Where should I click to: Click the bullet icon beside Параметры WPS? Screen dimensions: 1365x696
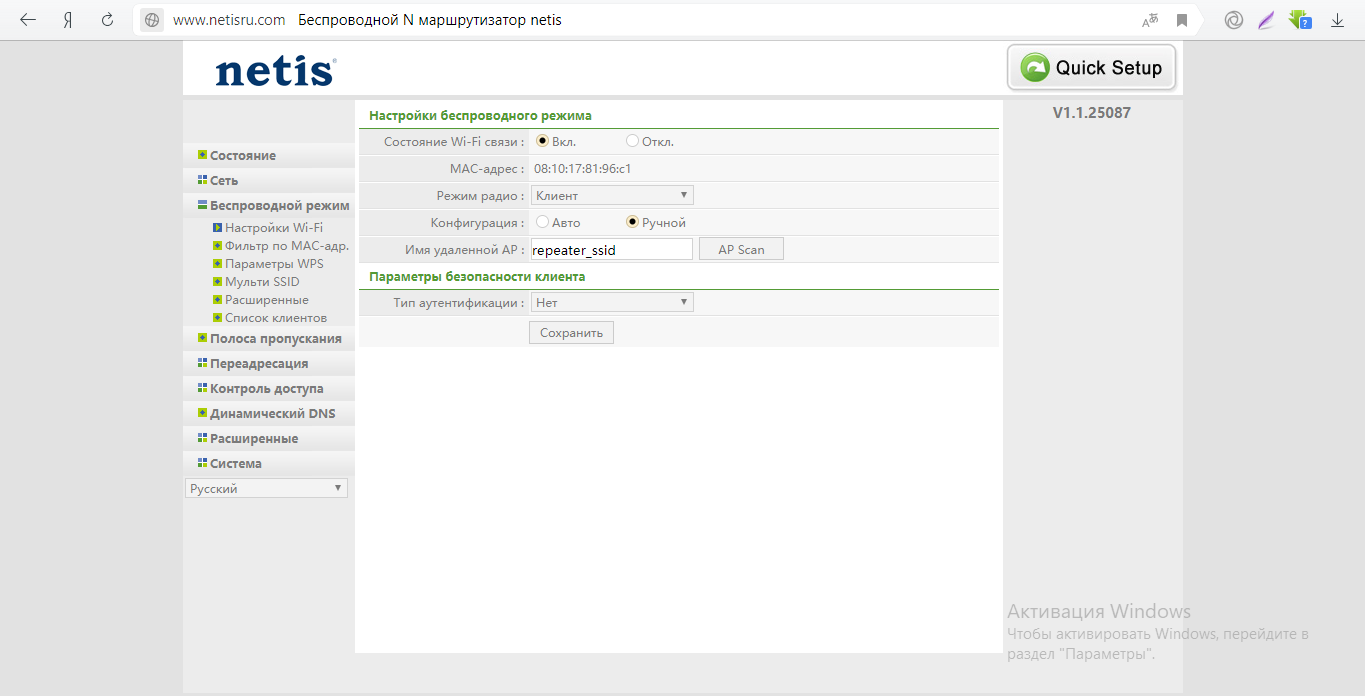pos(216,264)
